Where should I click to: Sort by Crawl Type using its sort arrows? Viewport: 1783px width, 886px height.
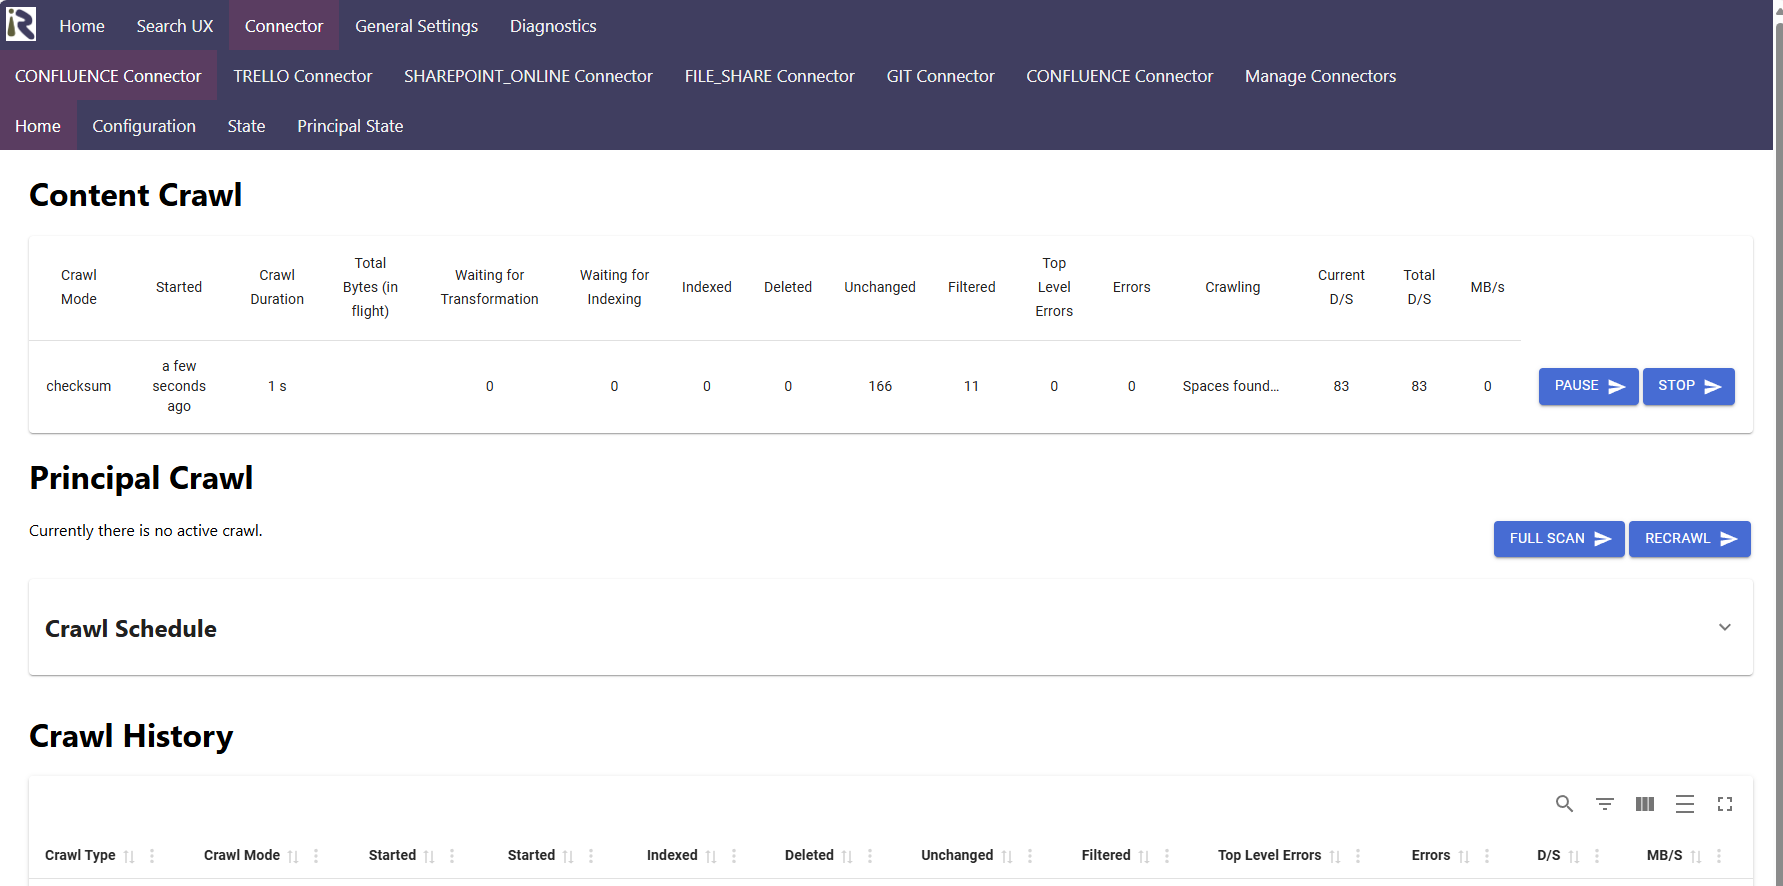[129, 856]
